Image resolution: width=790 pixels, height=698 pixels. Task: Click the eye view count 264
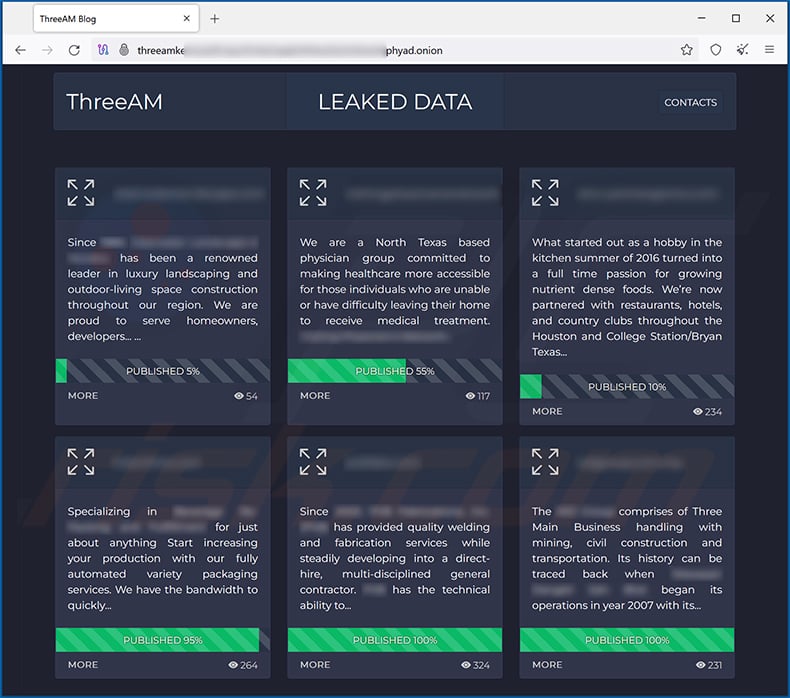click(x=243, y=665)
